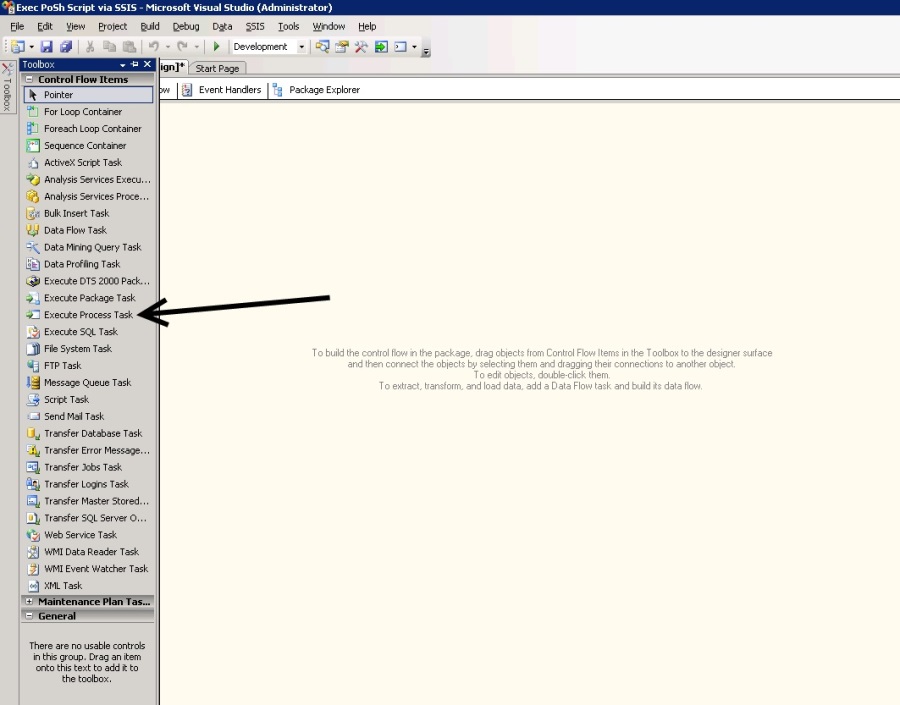
Task: Click the collapsed Toolbox side tab
Action: (7, 87)
